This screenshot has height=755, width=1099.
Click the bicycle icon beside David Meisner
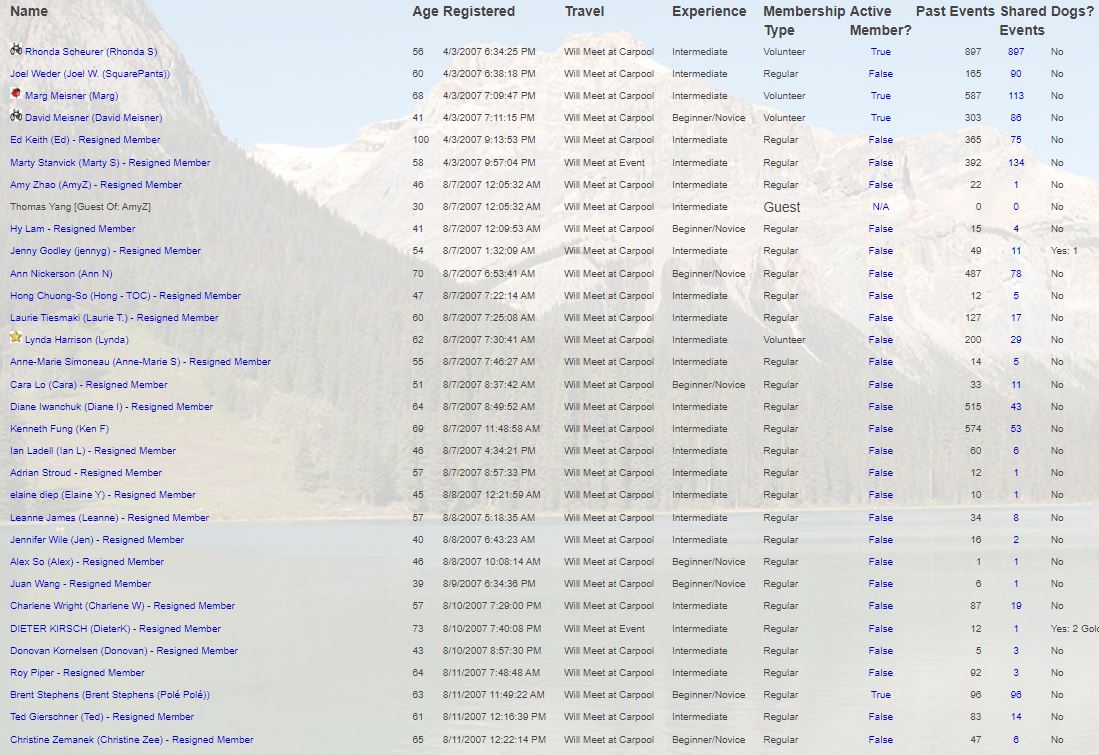tap(16, 117)
